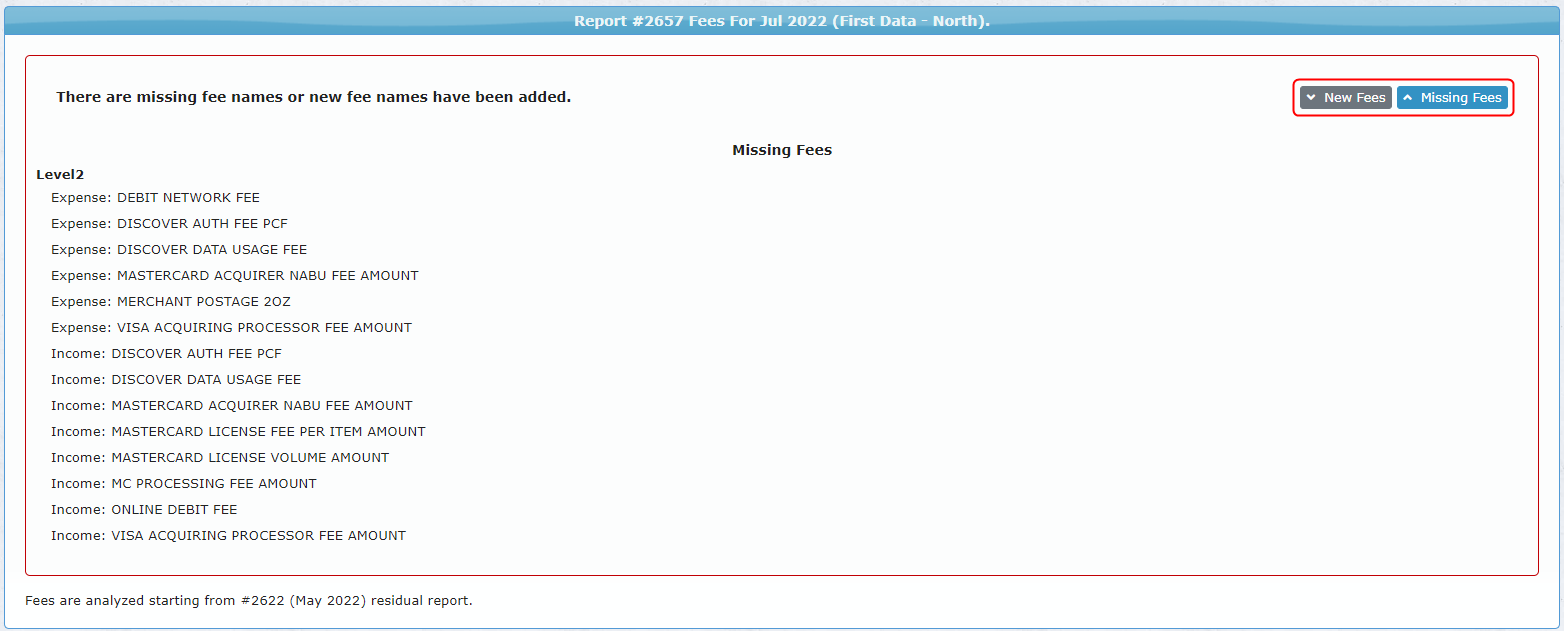Collapse the Missing Fees section

tap(1452, 97)
